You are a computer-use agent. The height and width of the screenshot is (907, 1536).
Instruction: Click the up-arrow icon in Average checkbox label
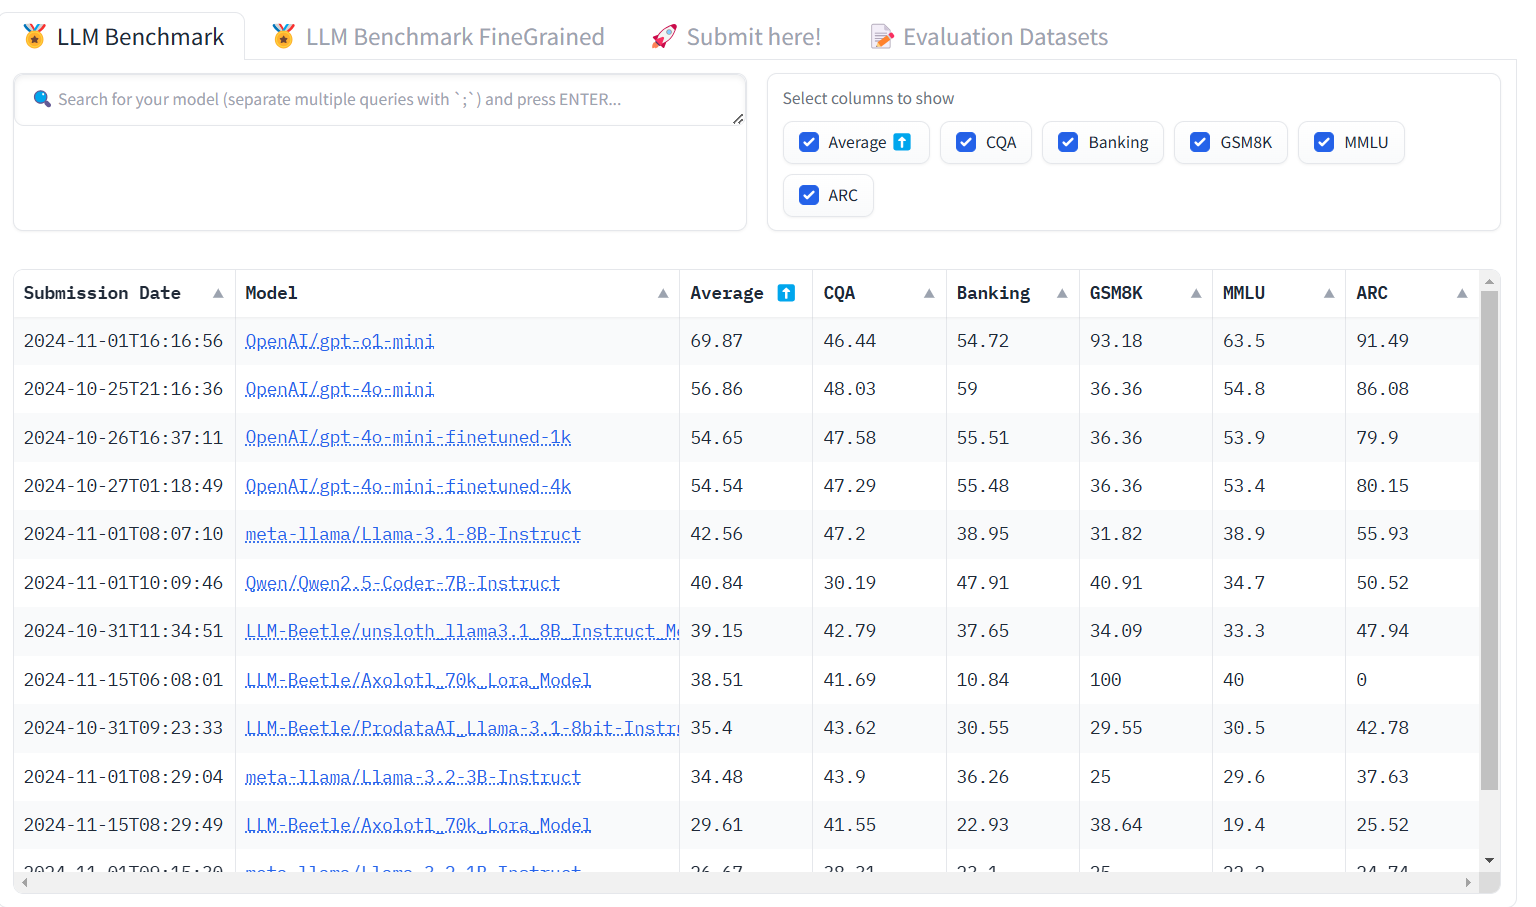(902, 142)
